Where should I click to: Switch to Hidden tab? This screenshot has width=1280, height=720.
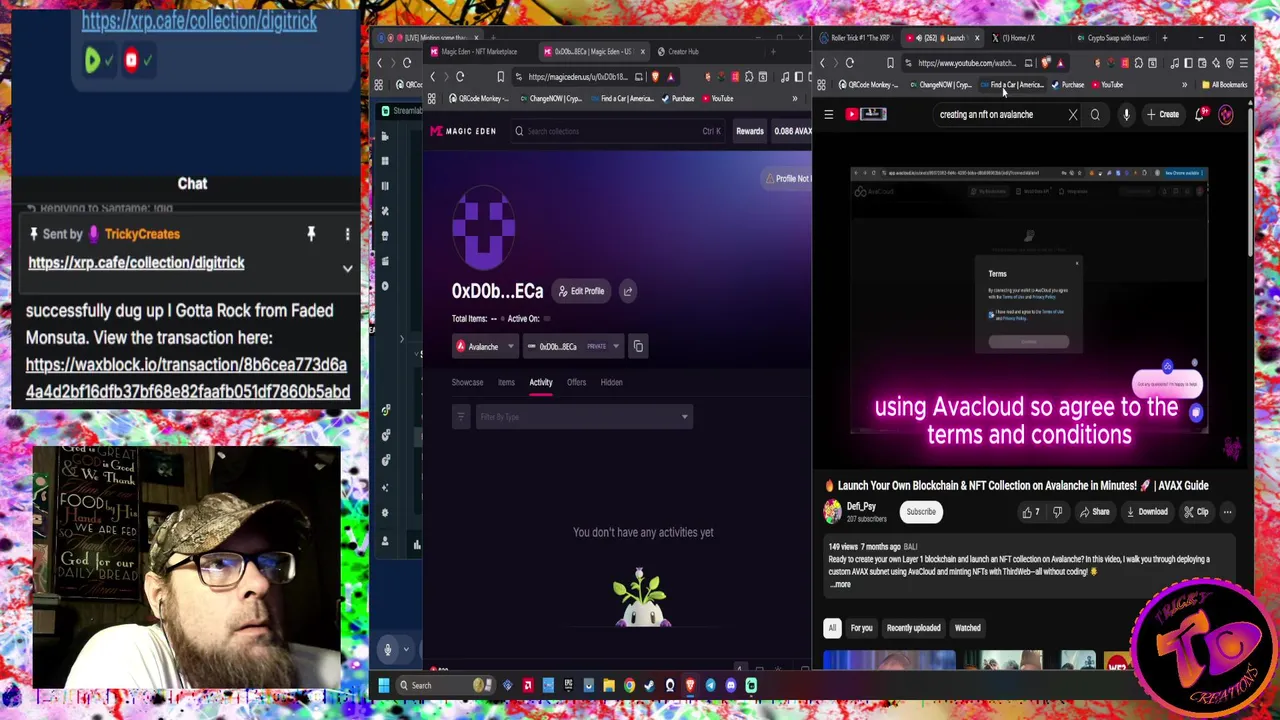tap(611, 382)
